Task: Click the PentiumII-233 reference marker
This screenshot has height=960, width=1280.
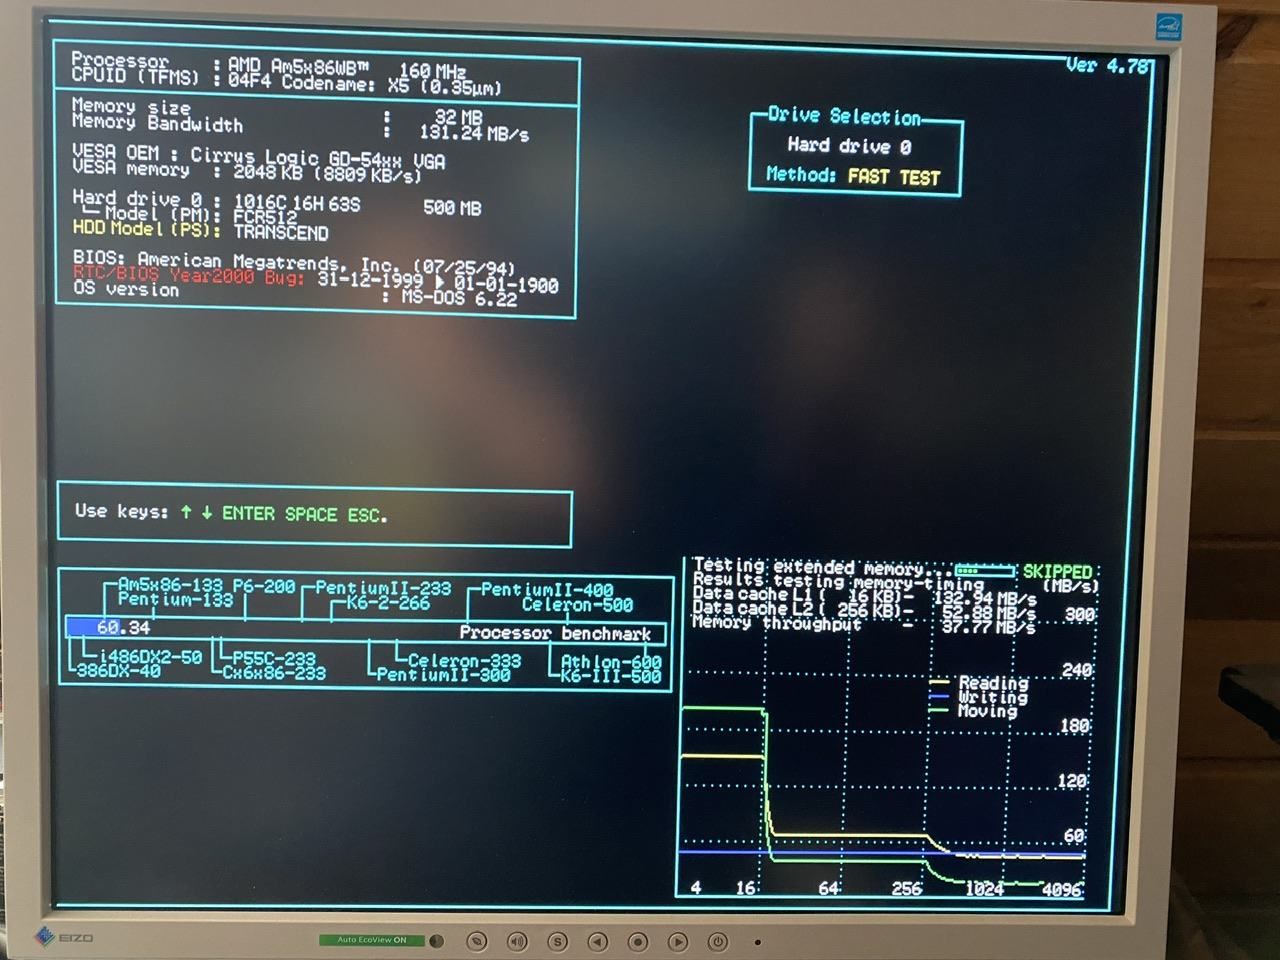Action: pos(383,588)
